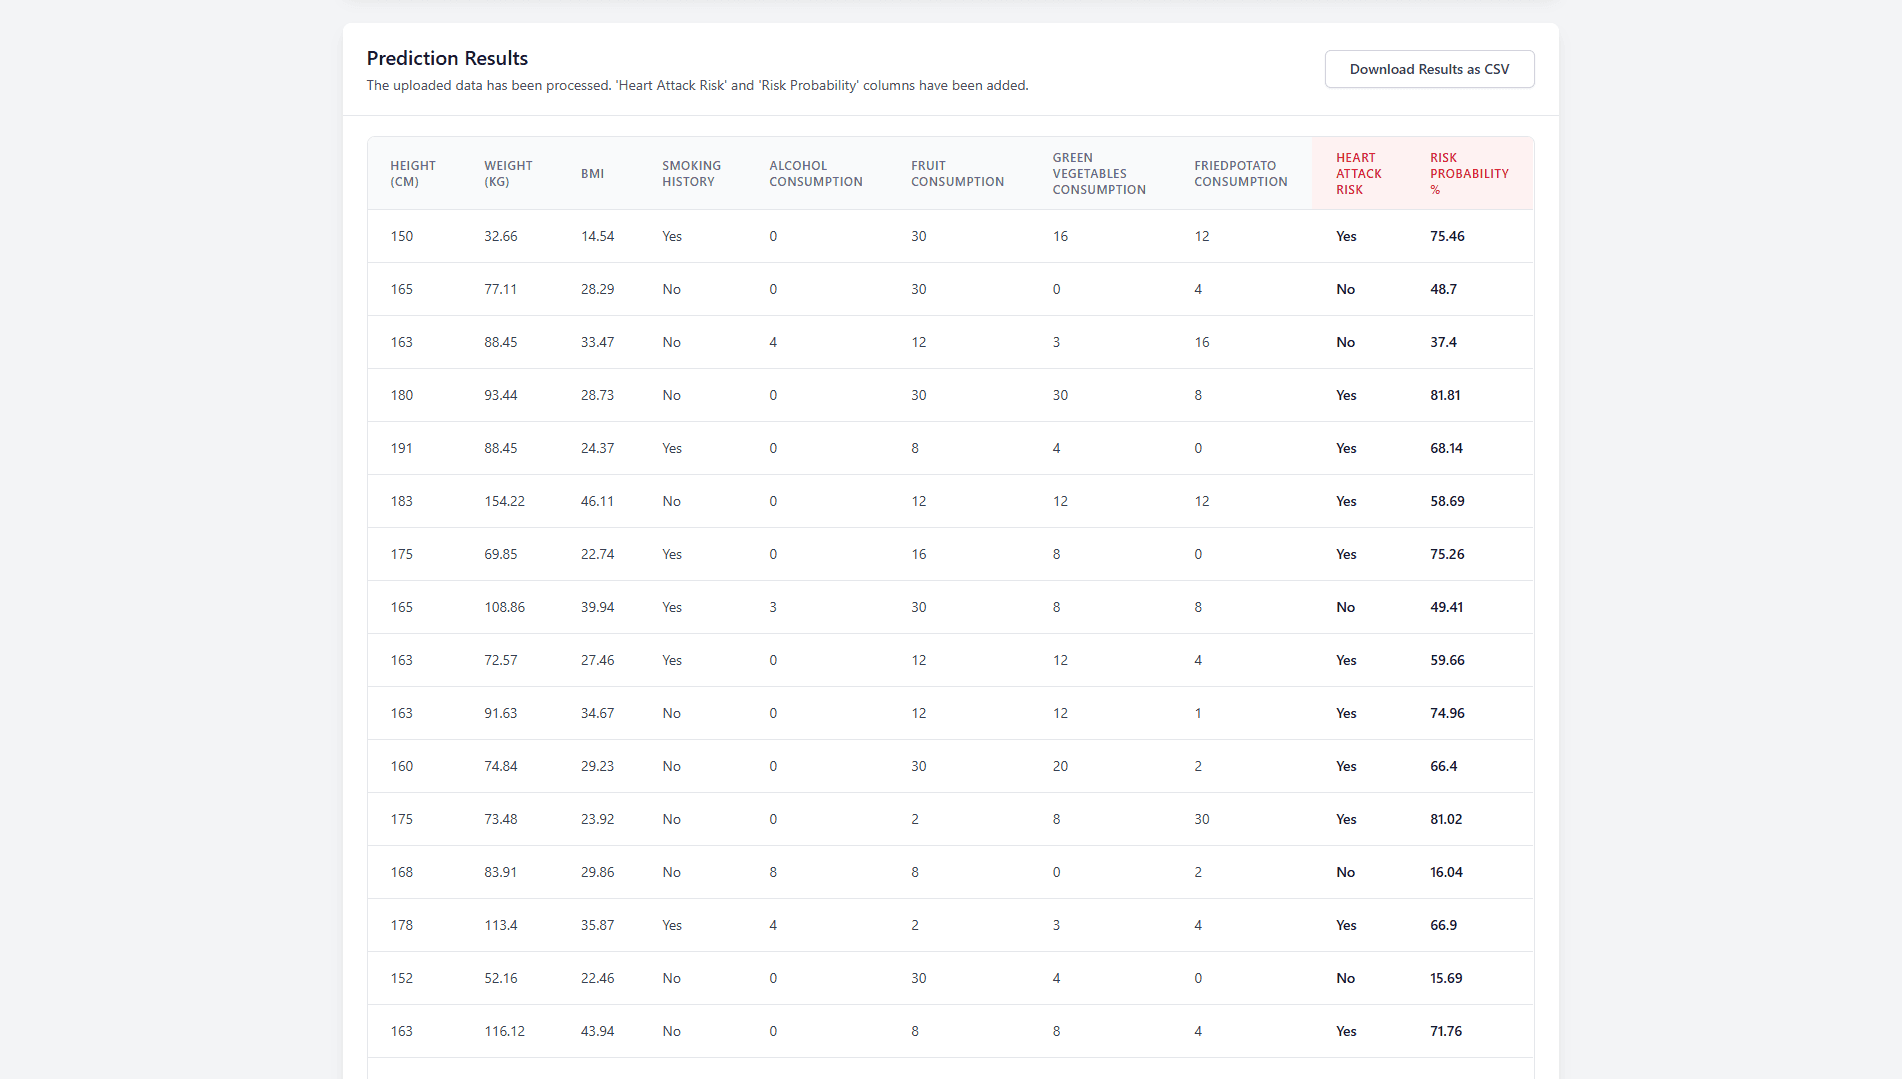Click risk probability value 75.46
1902x1079 pixels.
(1447, 237)
